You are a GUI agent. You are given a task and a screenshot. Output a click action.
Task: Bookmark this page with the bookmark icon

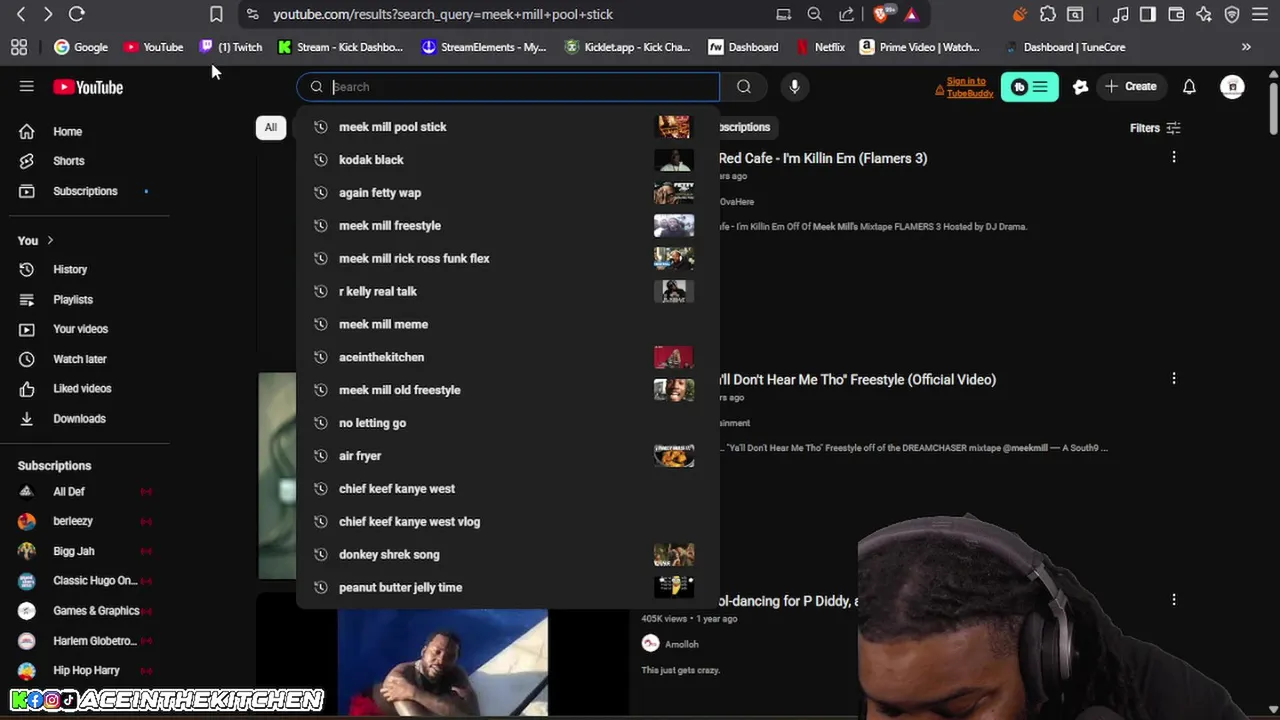pyautogui.click(x=216, y=14)
